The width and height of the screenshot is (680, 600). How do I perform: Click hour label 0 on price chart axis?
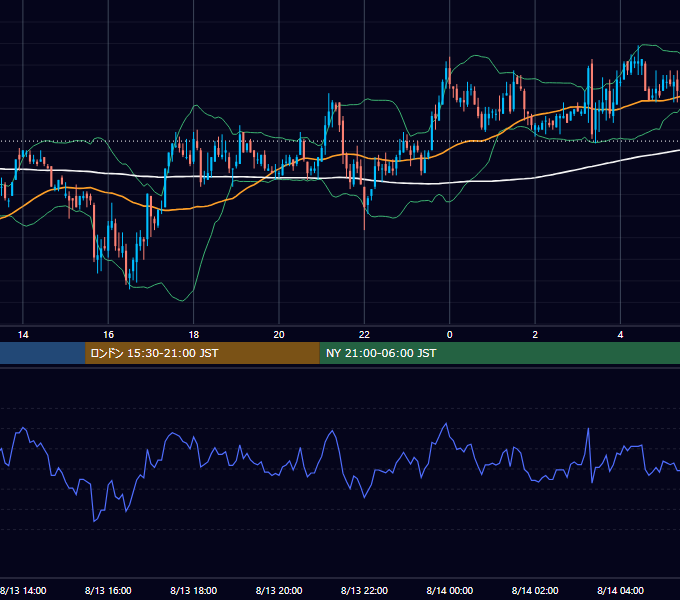(x=450, y=335)
